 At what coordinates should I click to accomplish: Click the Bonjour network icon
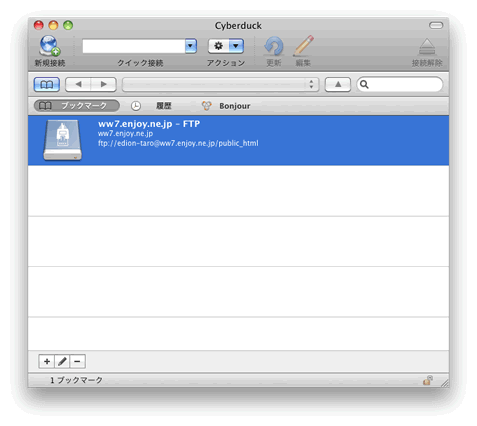(207, 106)
